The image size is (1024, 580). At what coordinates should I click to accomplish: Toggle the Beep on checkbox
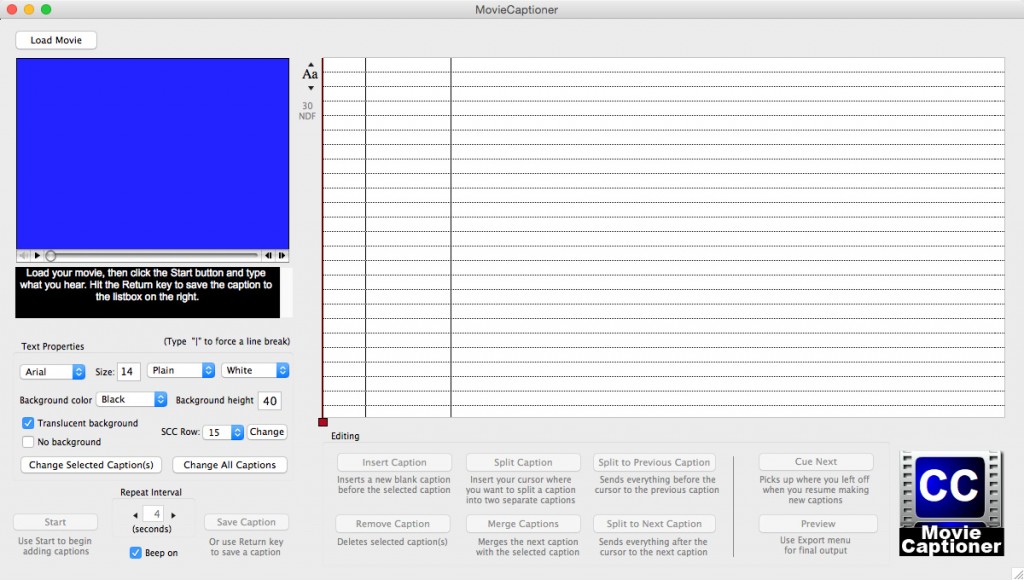pyautogui.click(x=135, y=553)
